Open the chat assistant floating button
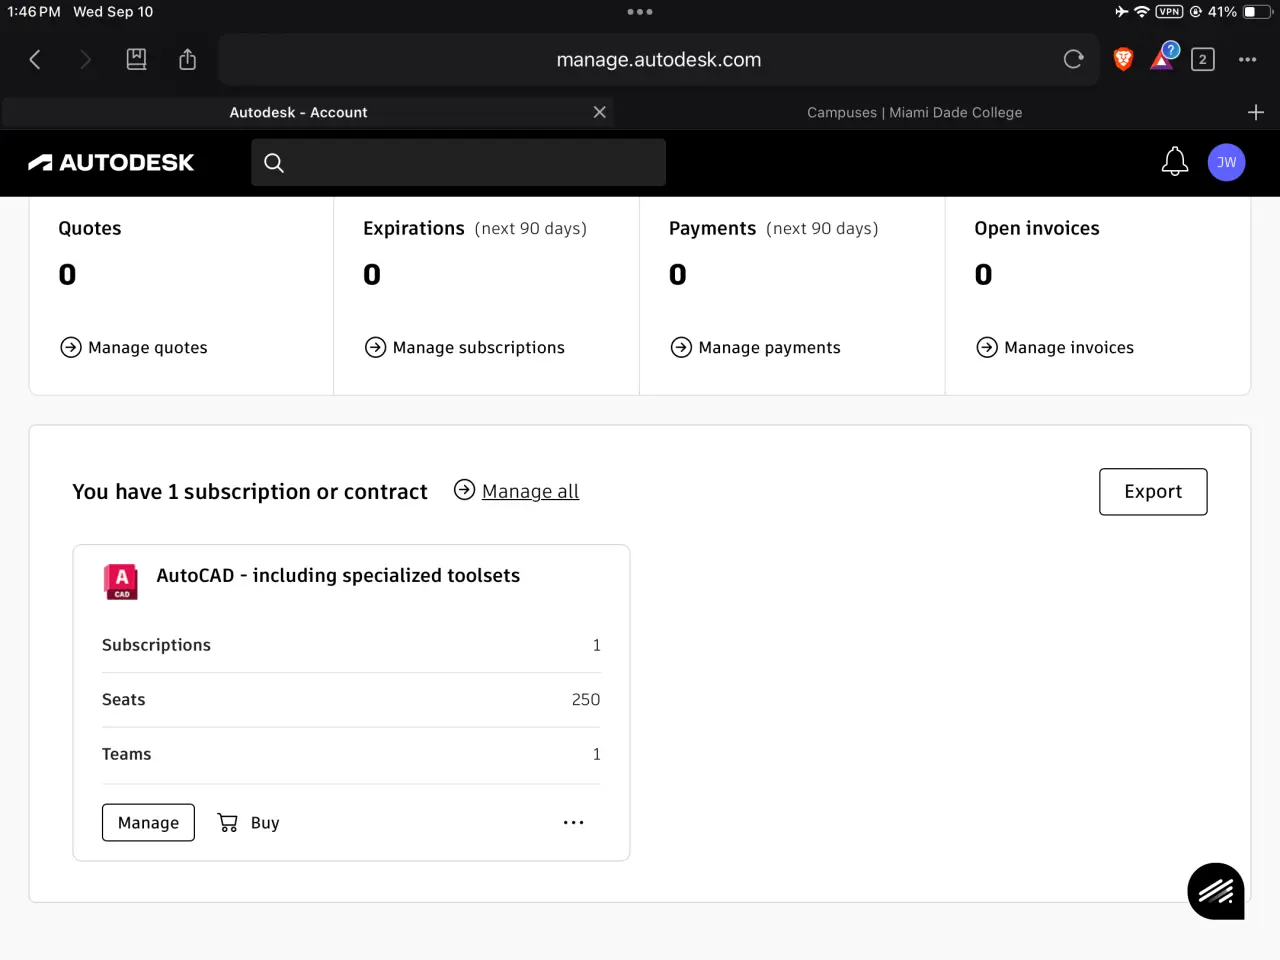The height and width of the screenshot is (960, 1280). click(x=1216, y=891)
